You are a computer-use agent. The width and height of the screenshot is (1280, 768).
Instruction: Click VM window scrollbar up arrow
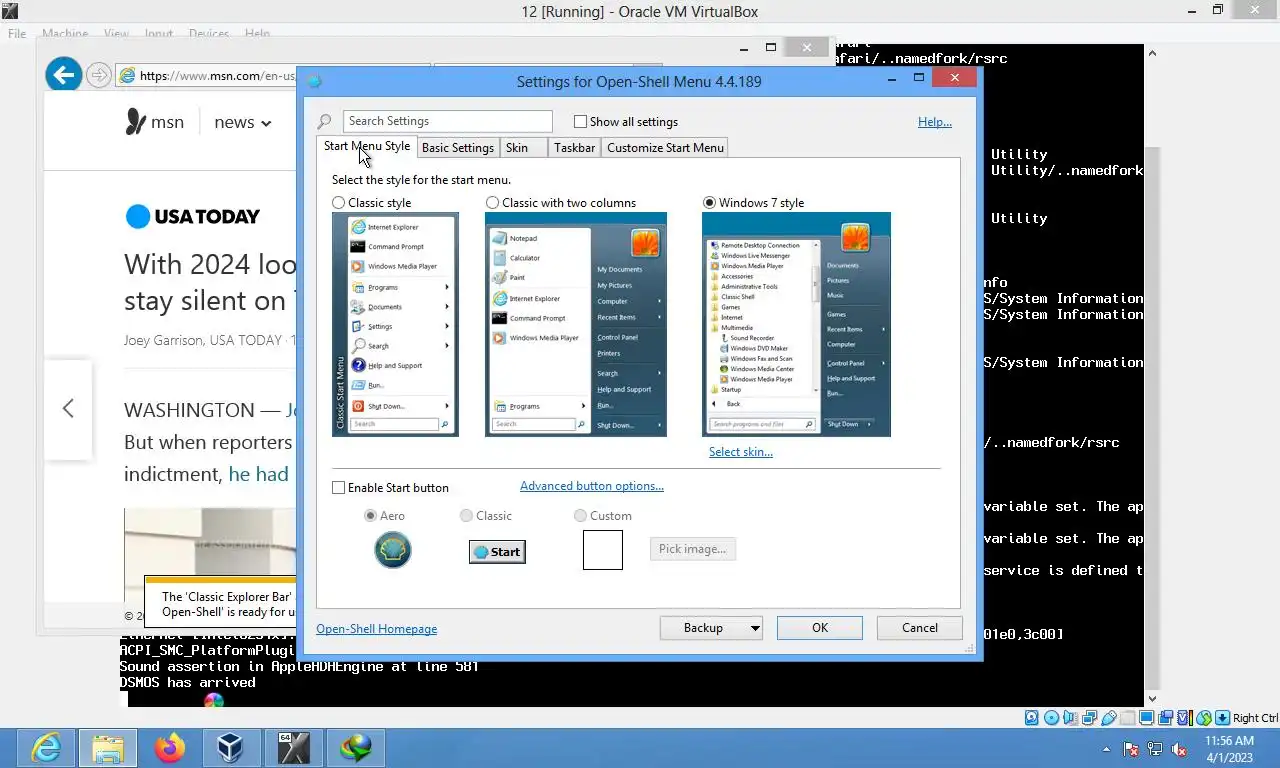tap(1152, 53)
